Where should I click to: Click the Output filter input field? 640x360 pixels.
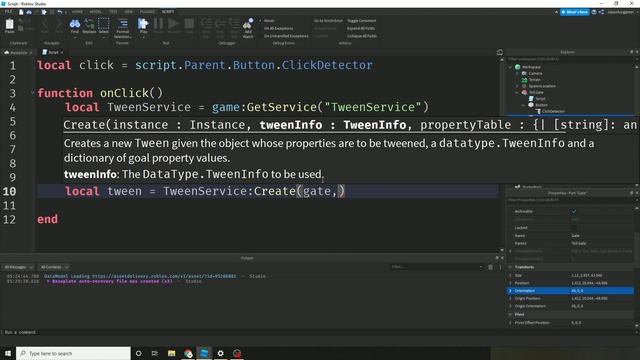tap(436, 267)
